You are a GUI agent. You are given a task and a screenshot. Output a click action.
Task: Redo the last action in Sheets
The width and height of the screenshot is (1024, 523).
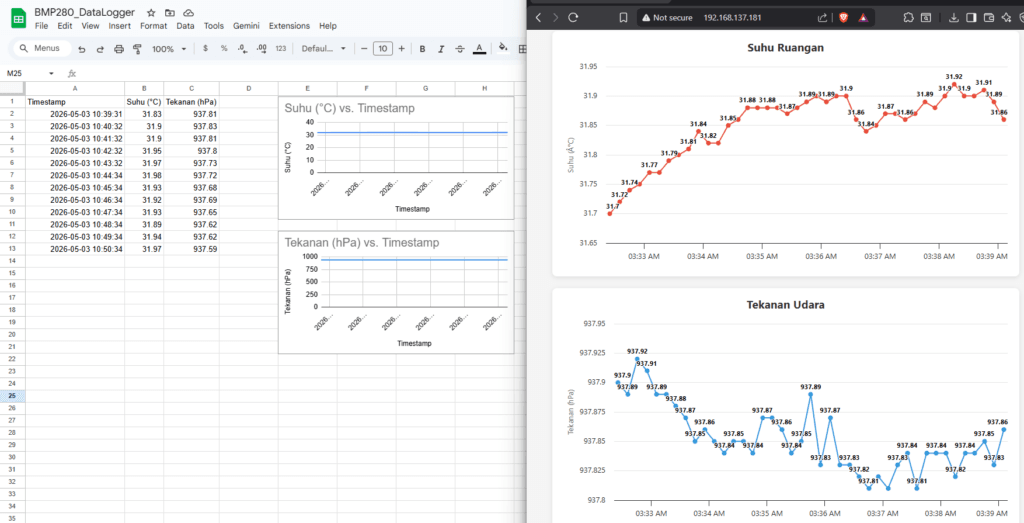100,48
